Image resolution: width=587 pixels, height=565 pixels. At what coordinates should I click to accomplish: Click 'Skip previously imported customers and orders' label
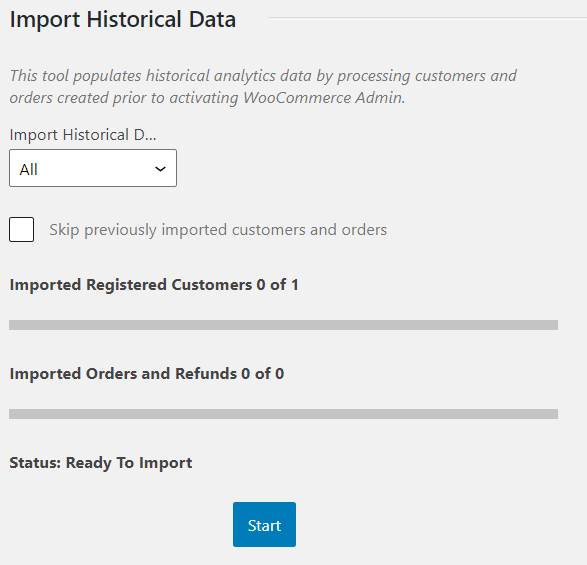[218, 230]
